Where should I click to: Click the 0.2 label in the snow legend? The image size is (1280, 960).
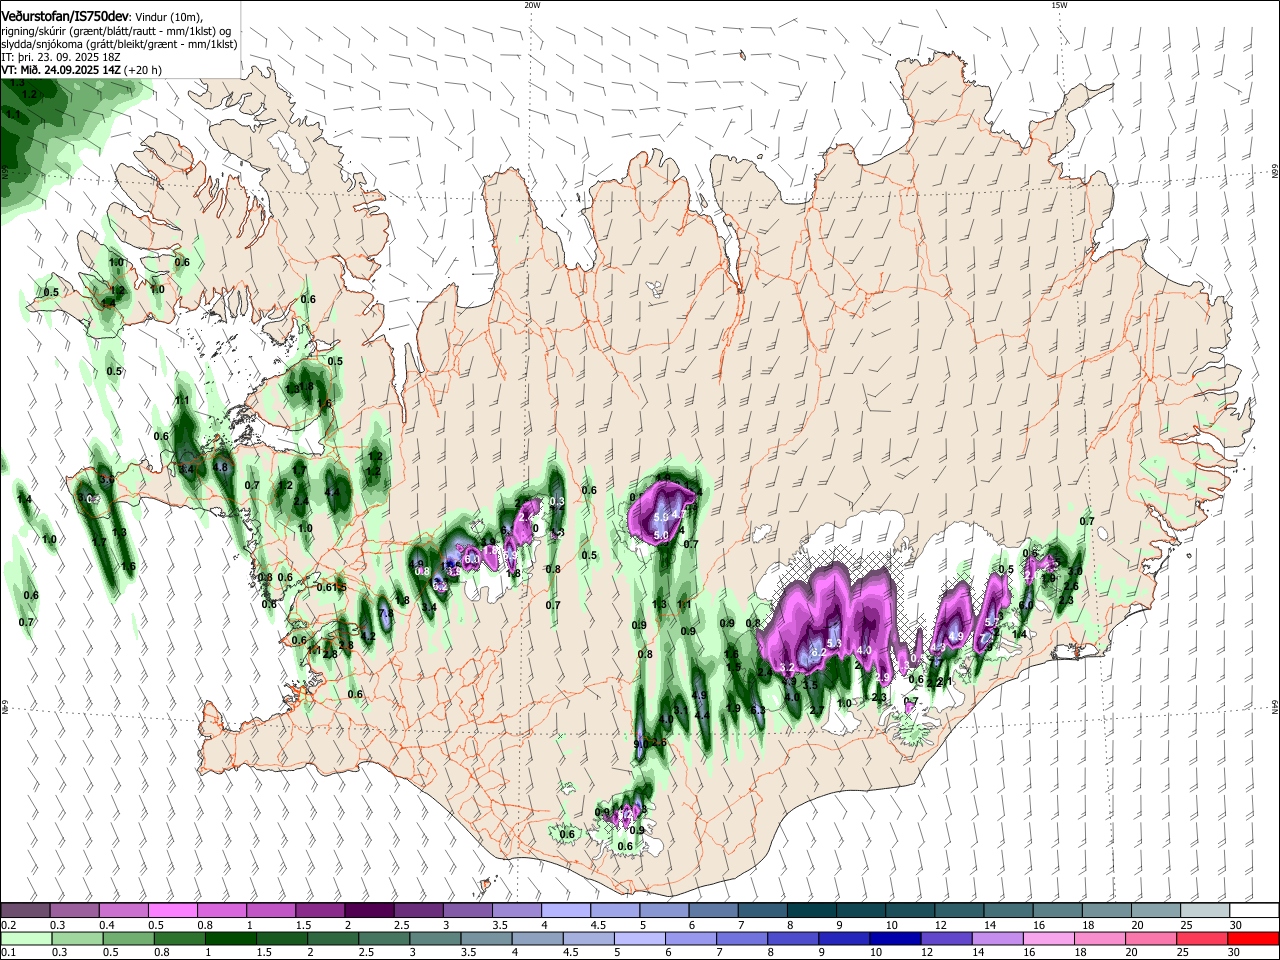tap(8, 925)
